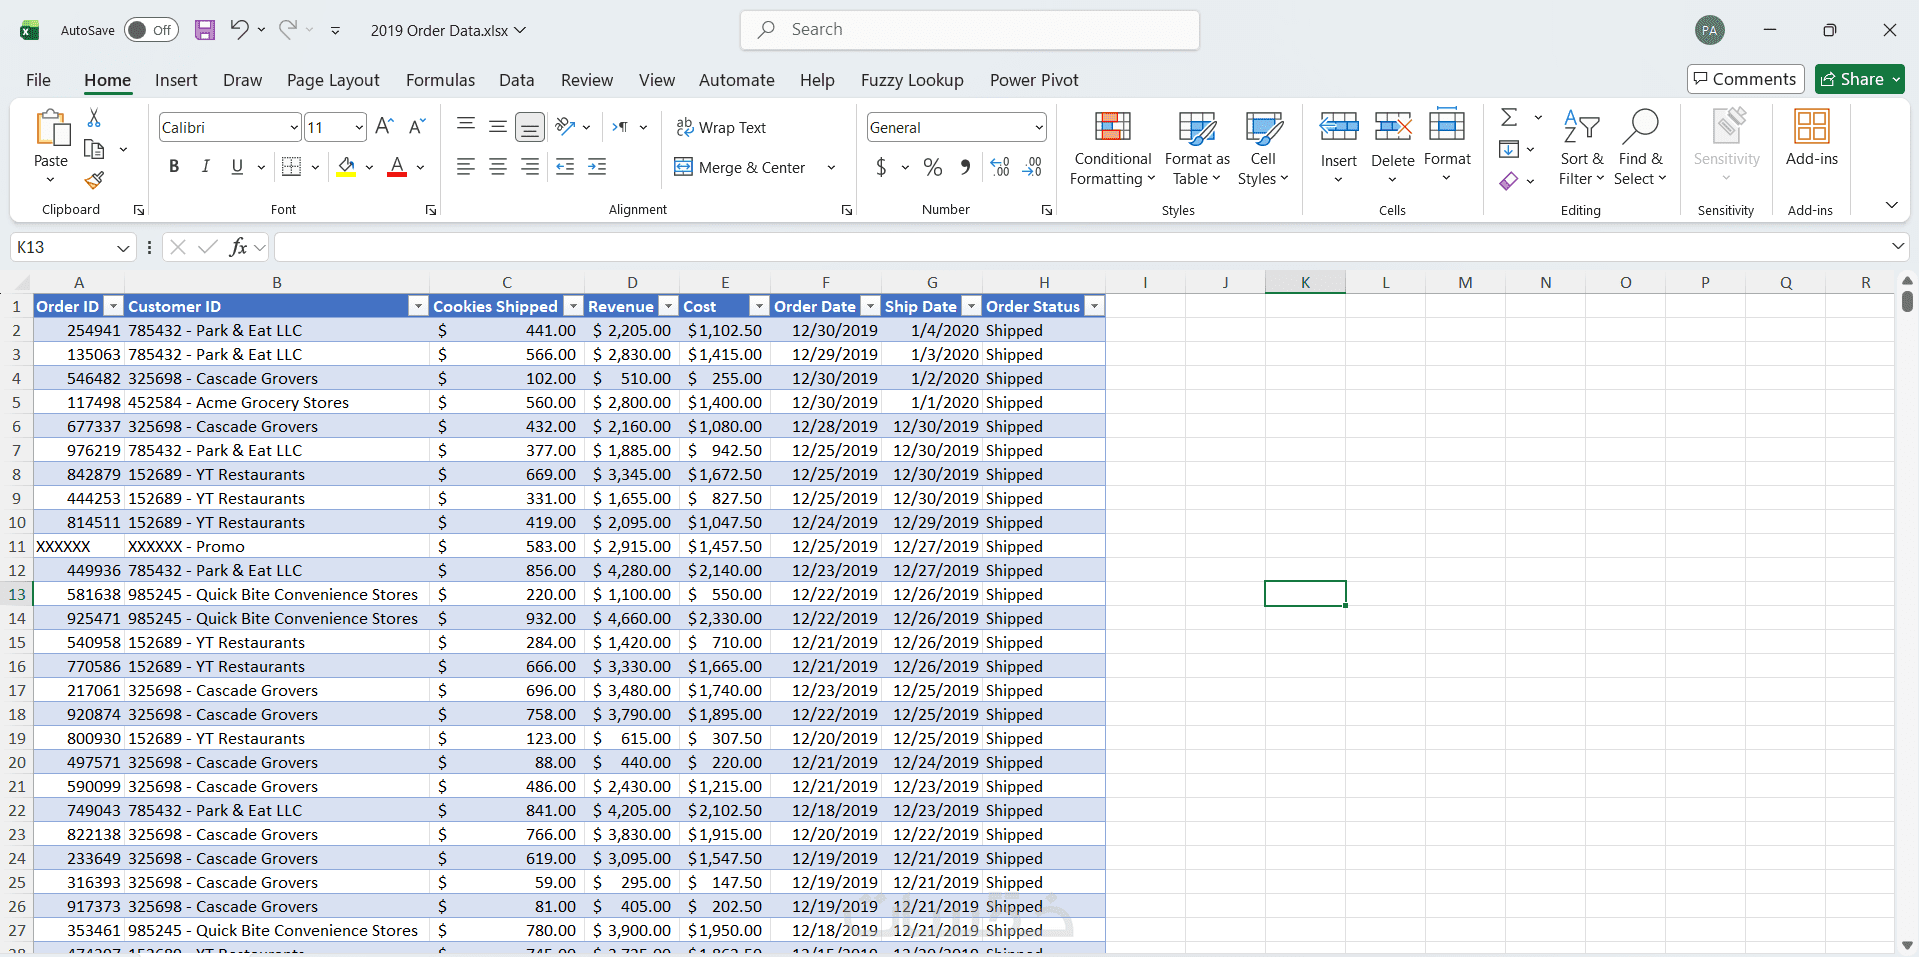Toggle Merge & Center for the selection
Viewport: 1919px width, 957px height.
(x=740, y=167)
